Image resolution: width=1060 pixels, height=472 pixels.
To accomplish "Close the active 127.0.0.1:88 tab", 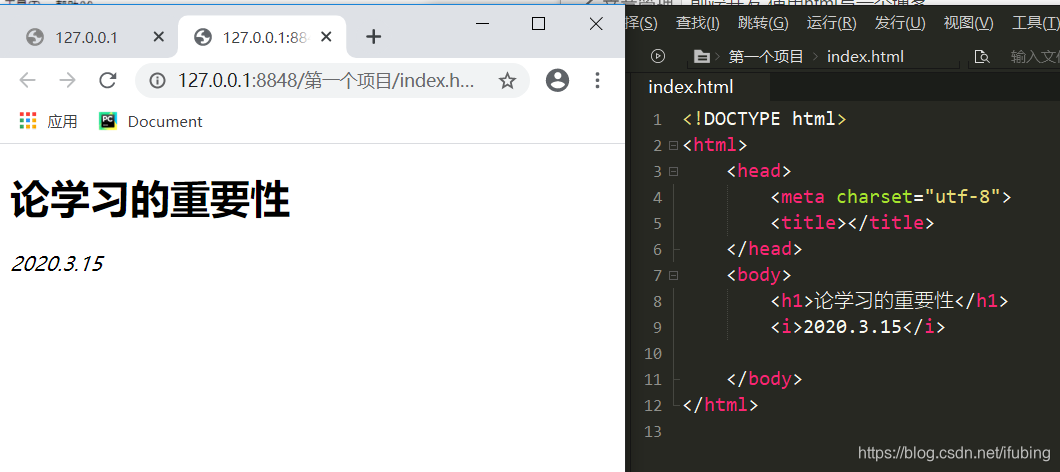I will pyautogui.click(x=327, y=37).
